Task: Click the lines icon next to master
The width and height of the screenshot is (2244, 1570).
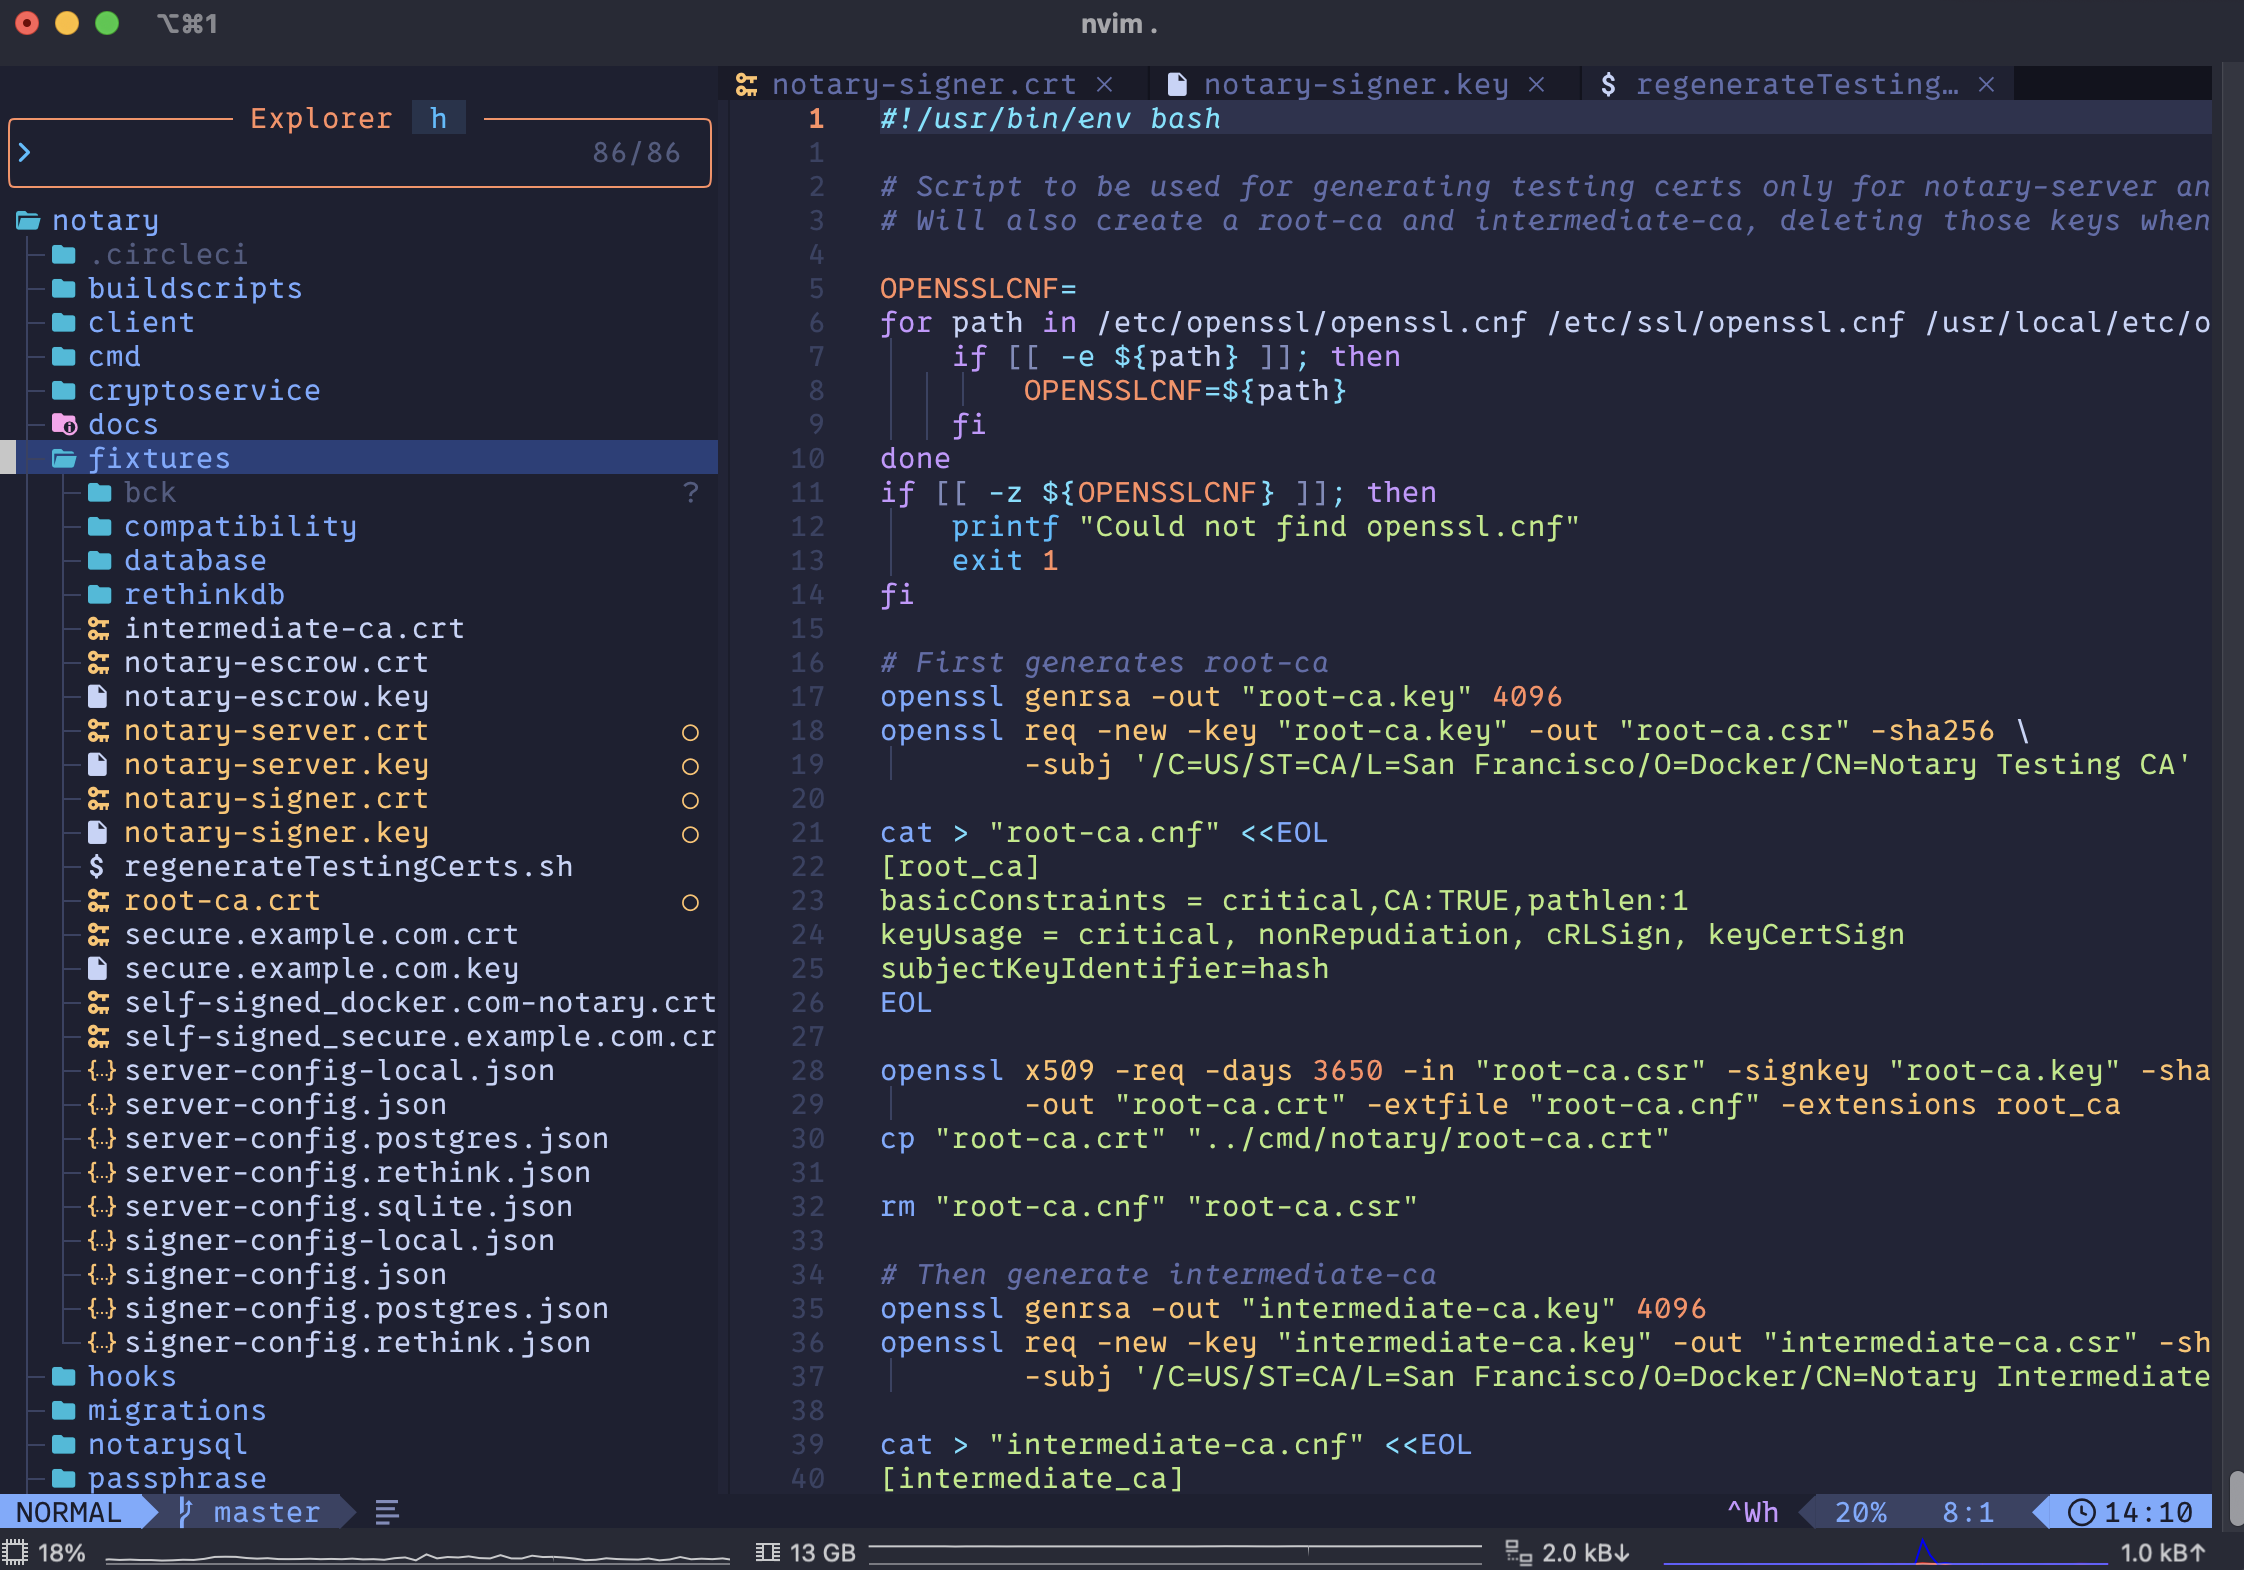Action: coord(387,1512)
